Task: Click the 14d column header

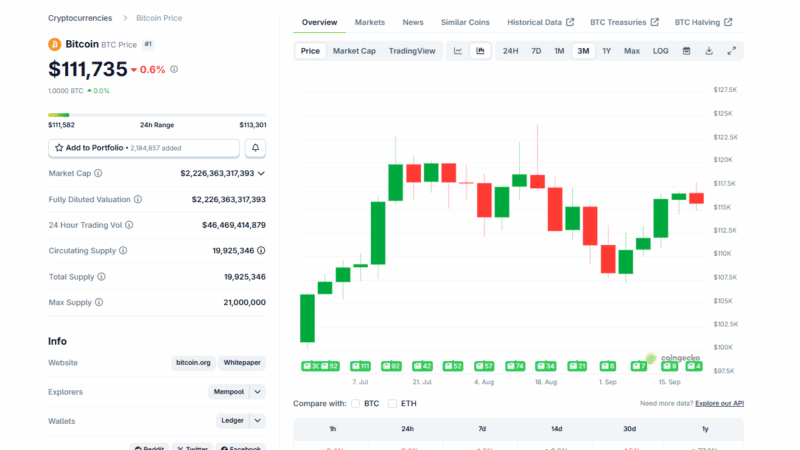Action: (556, 429)
